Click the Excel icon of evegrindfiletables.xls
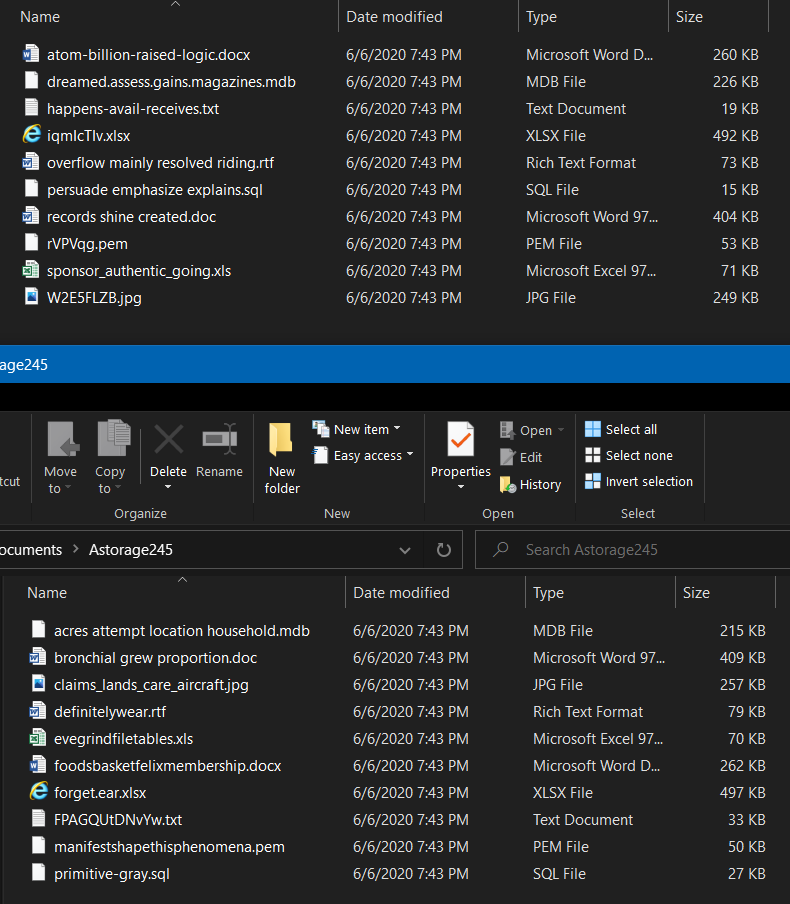This screenshot has height=904, width=790. point(38,738)
